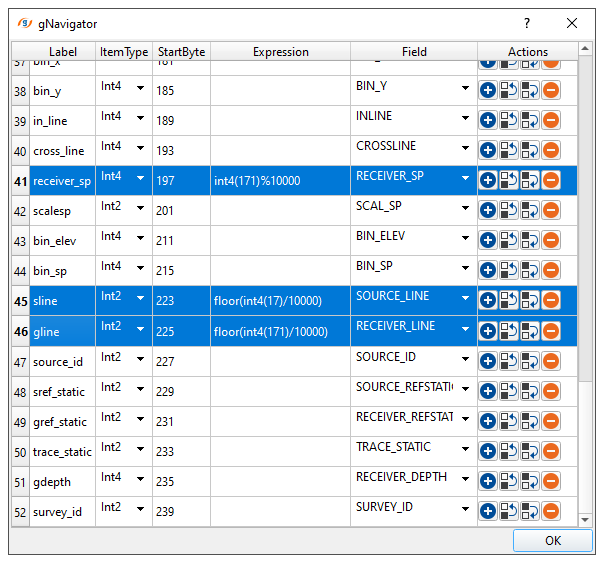The image size is (601, 565).
Task: Click the receiver_sp expression cell
Action: [x=280, y=181]
